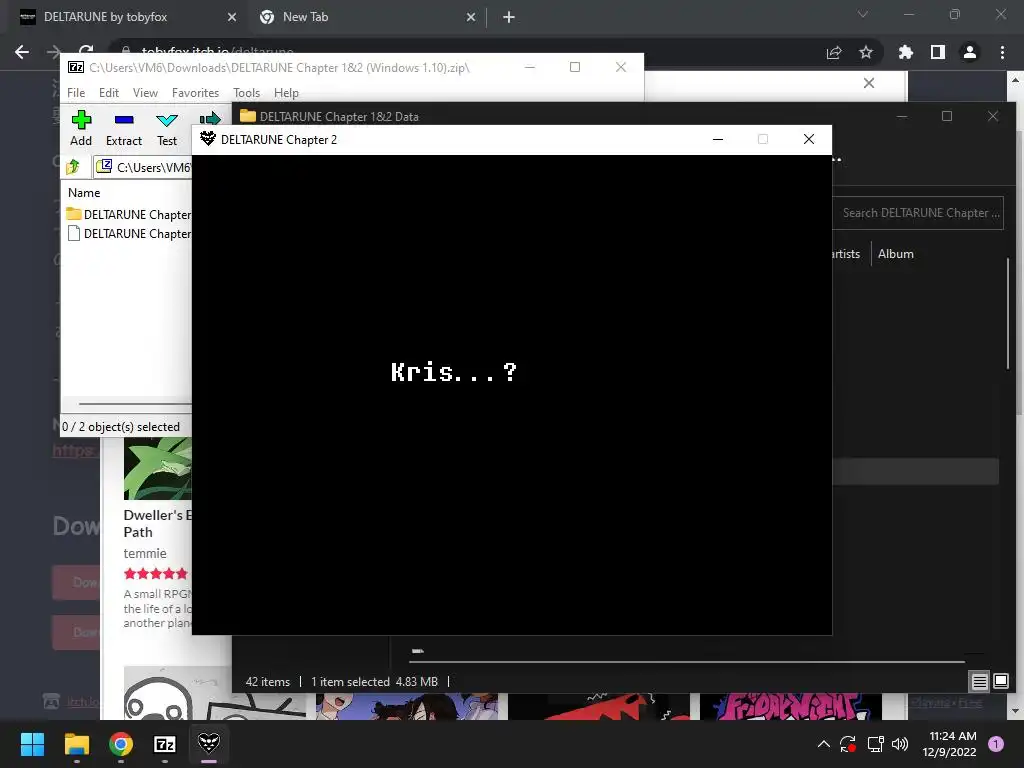Click the 7-Zip address path field
This screenshot has width=1024, height=768.
[143, 167]
